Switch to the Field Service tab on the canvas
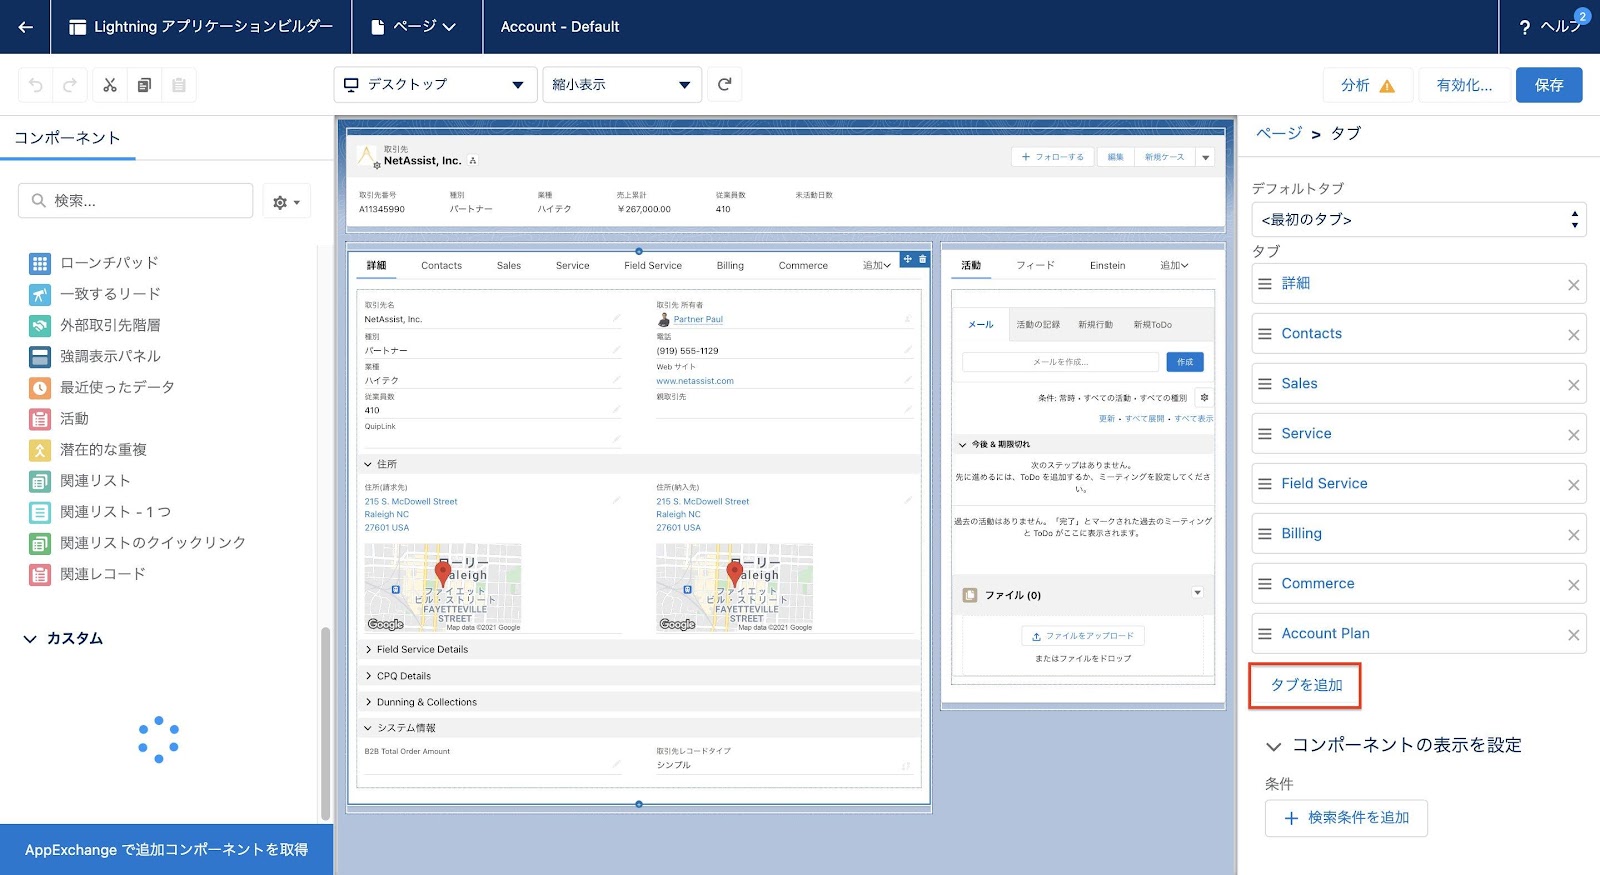The image size is (1600, 875). click(653, 266)
